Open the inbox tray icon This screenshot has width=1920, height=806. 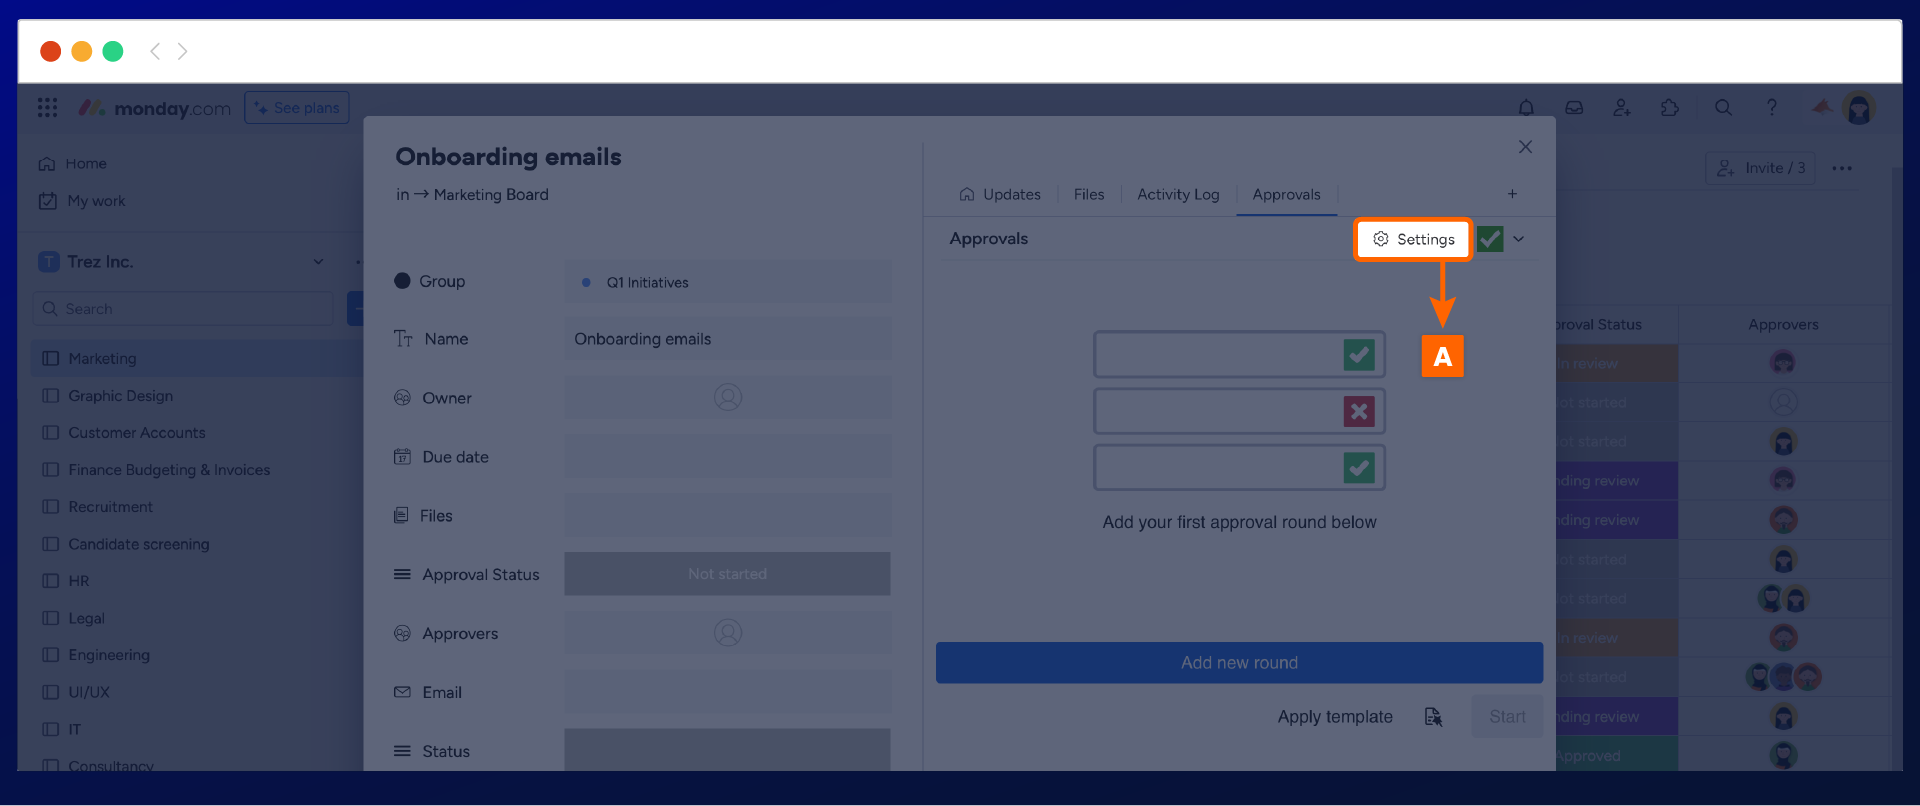point(1574,108)
